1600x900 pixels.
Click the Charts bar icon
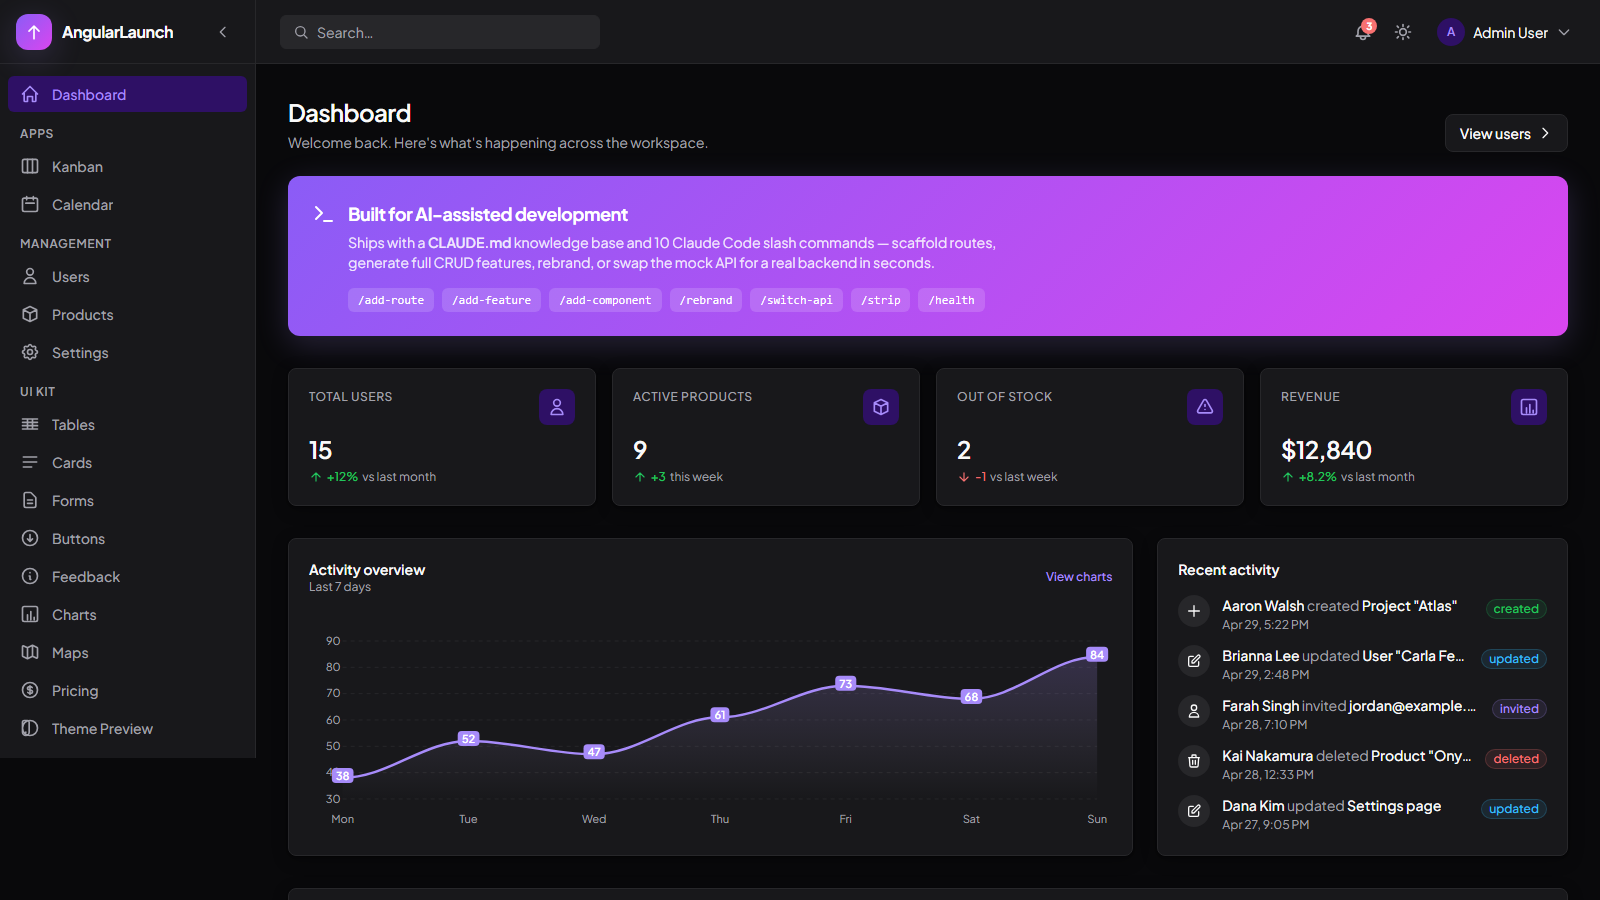pyautogui.click(x=30, y=614)
